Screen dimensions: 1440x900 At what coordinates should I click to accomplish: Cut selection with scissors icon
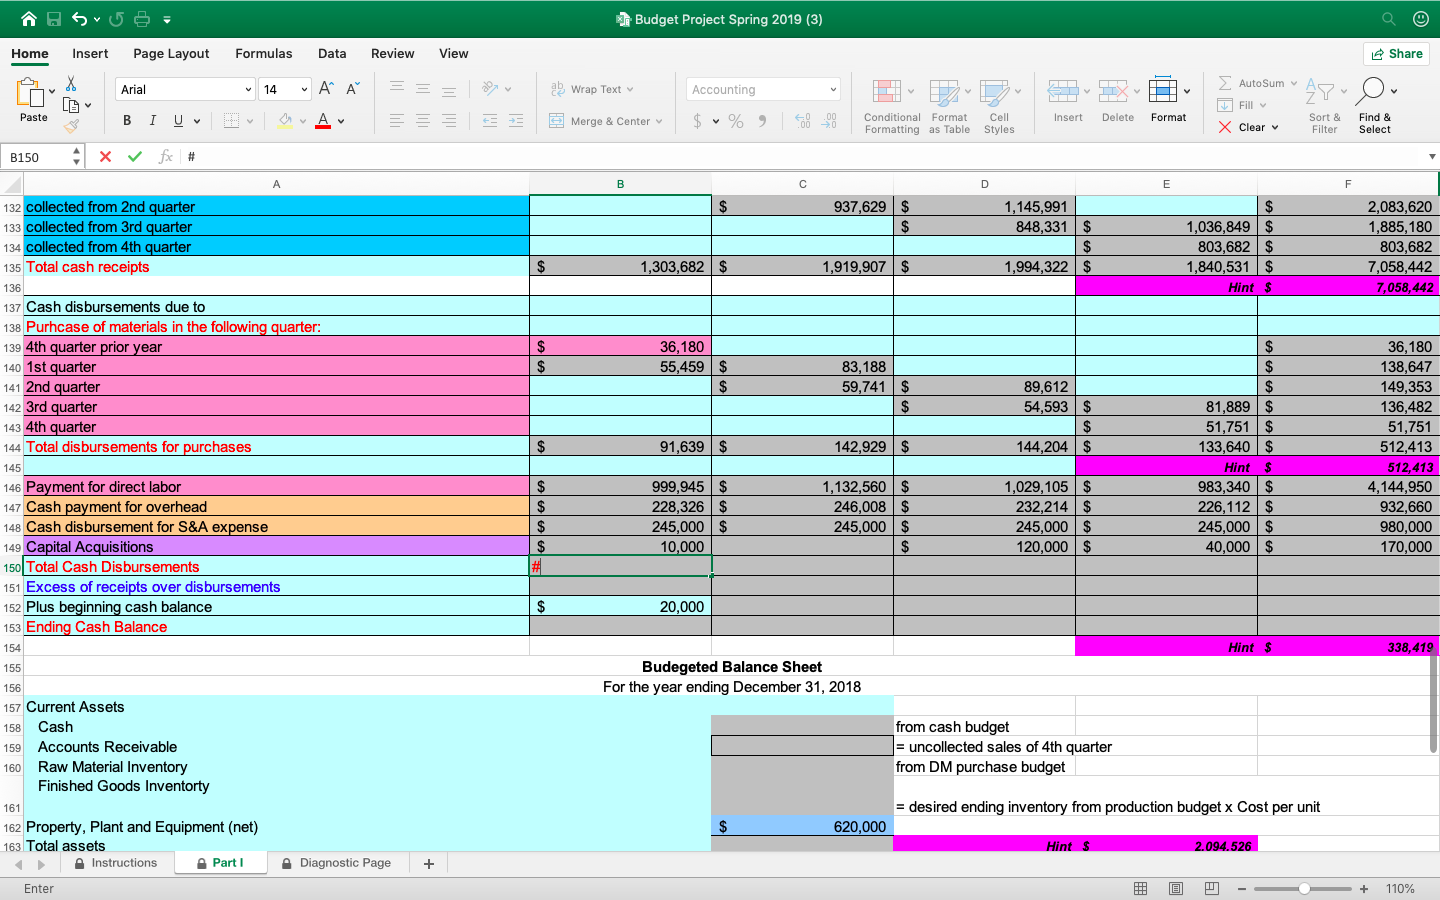71,83
